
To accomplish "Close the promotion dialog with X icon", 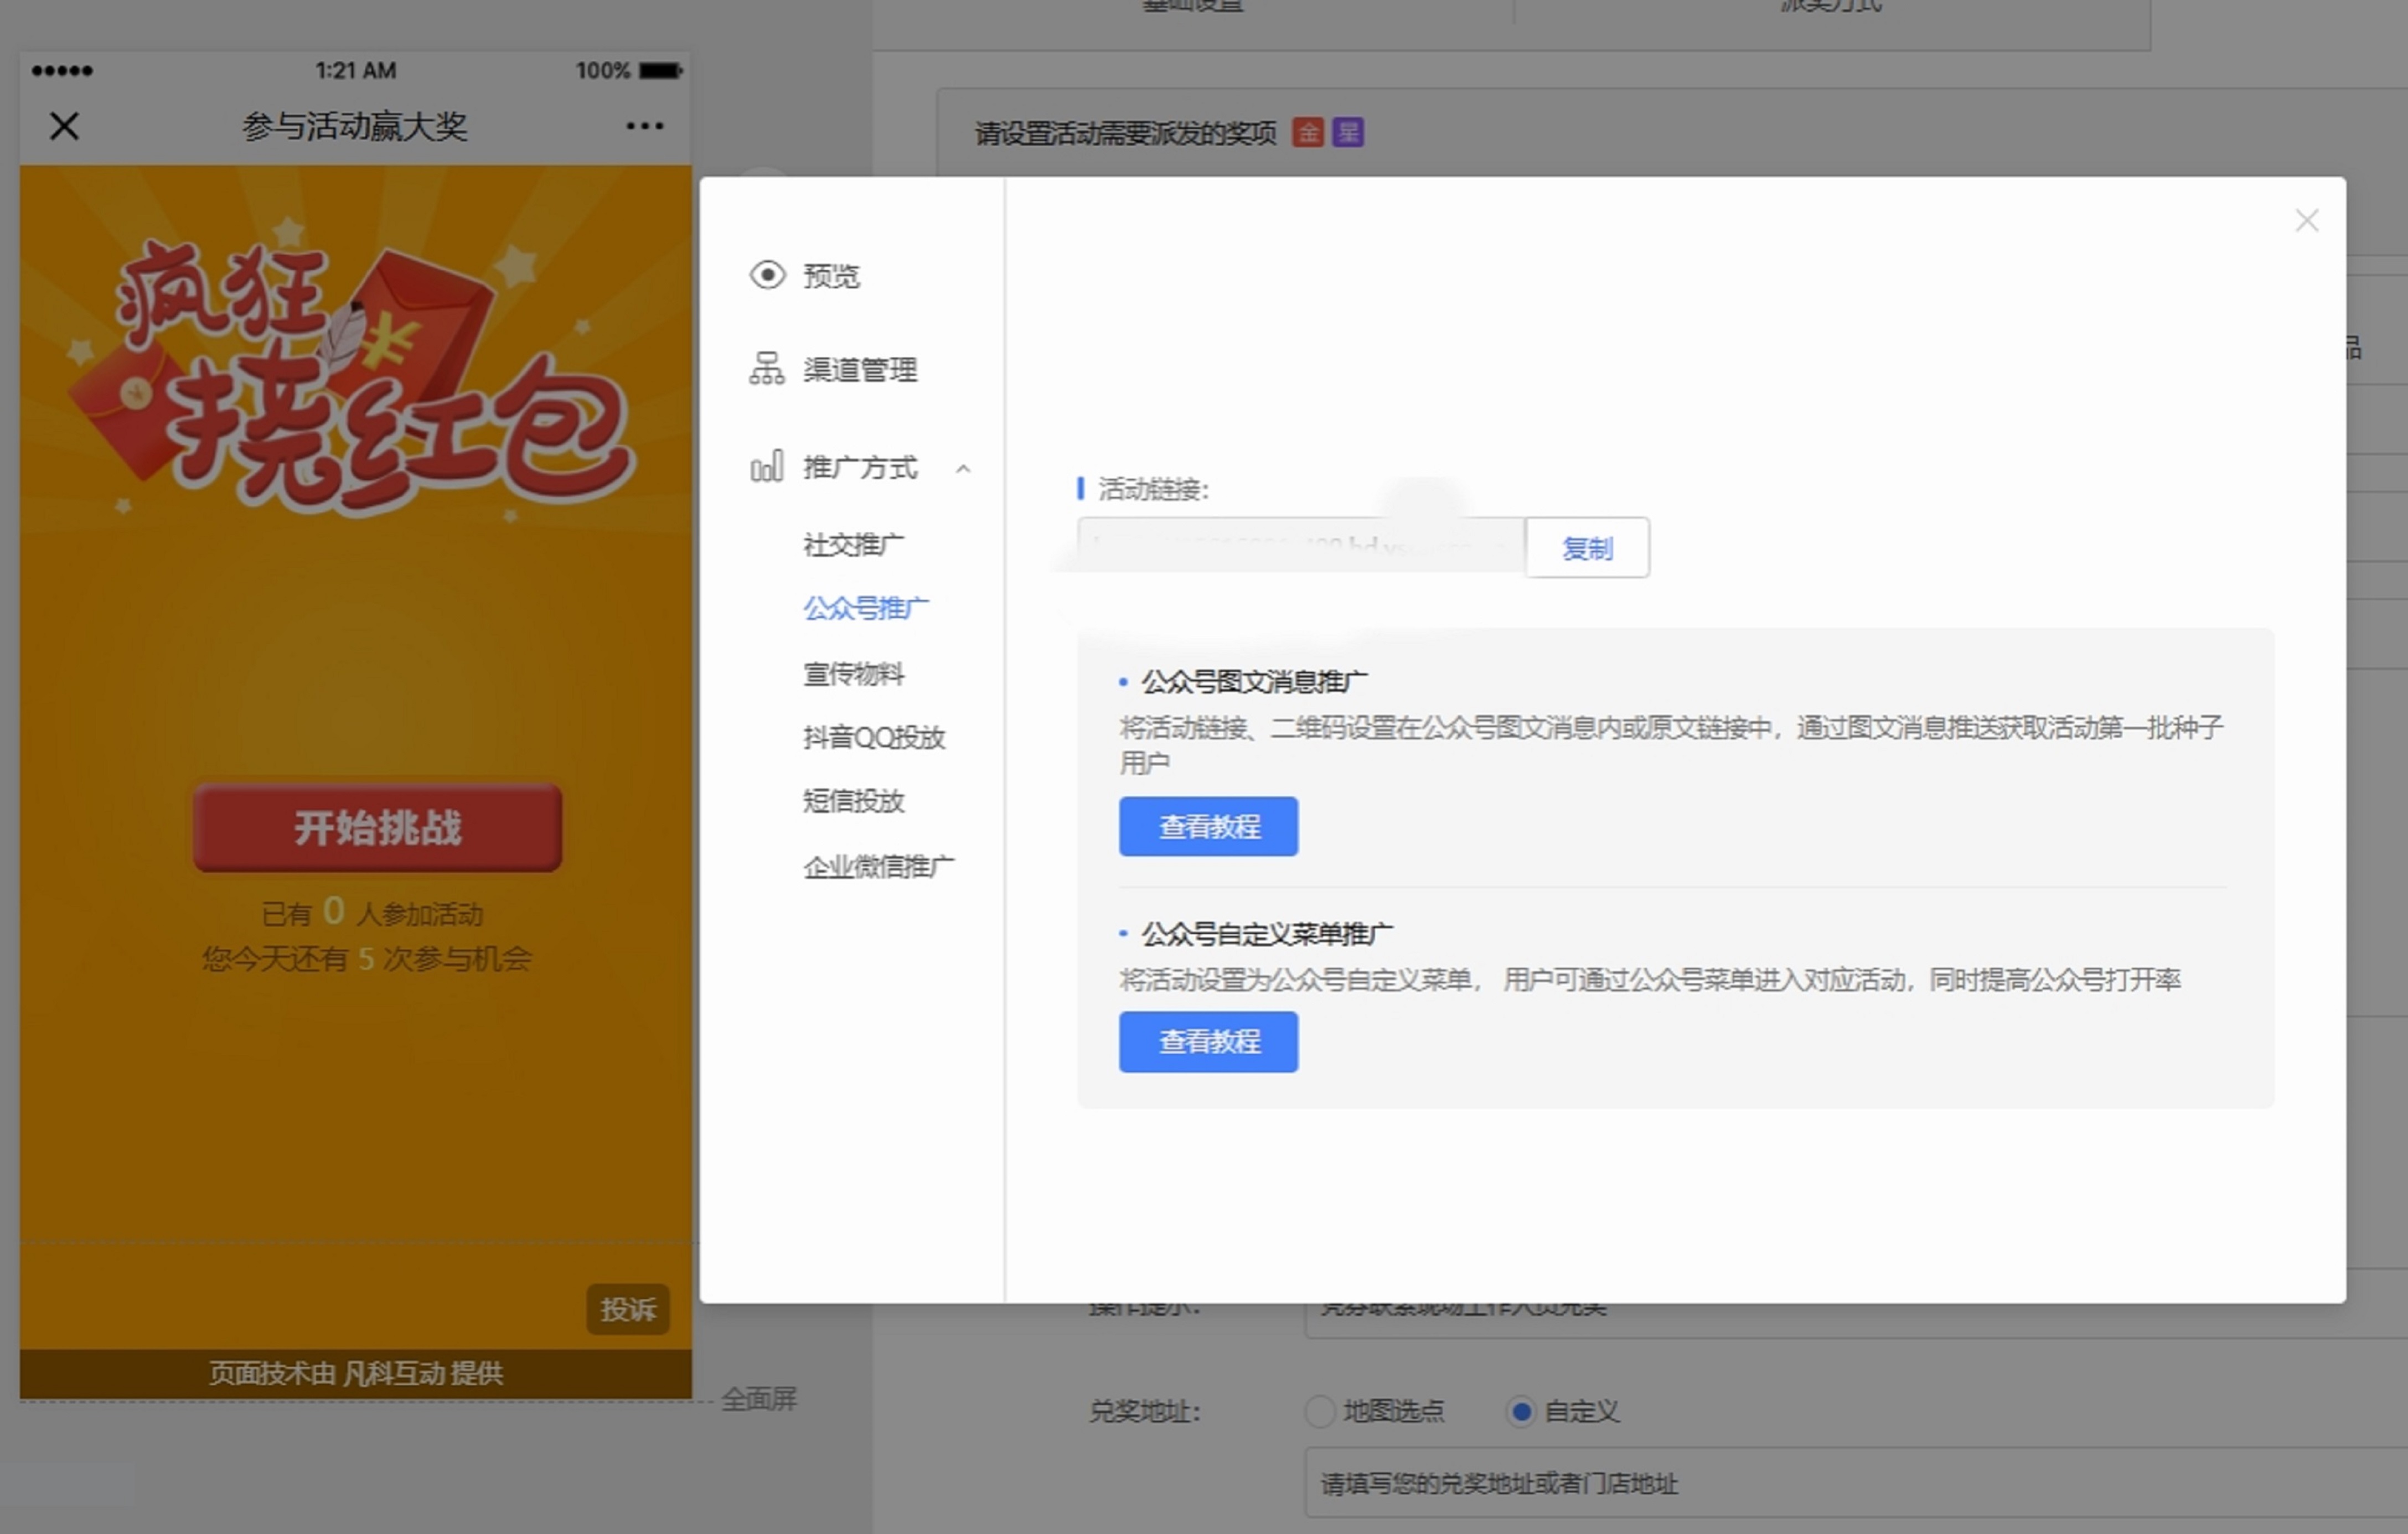I will tap(2306, 221).
